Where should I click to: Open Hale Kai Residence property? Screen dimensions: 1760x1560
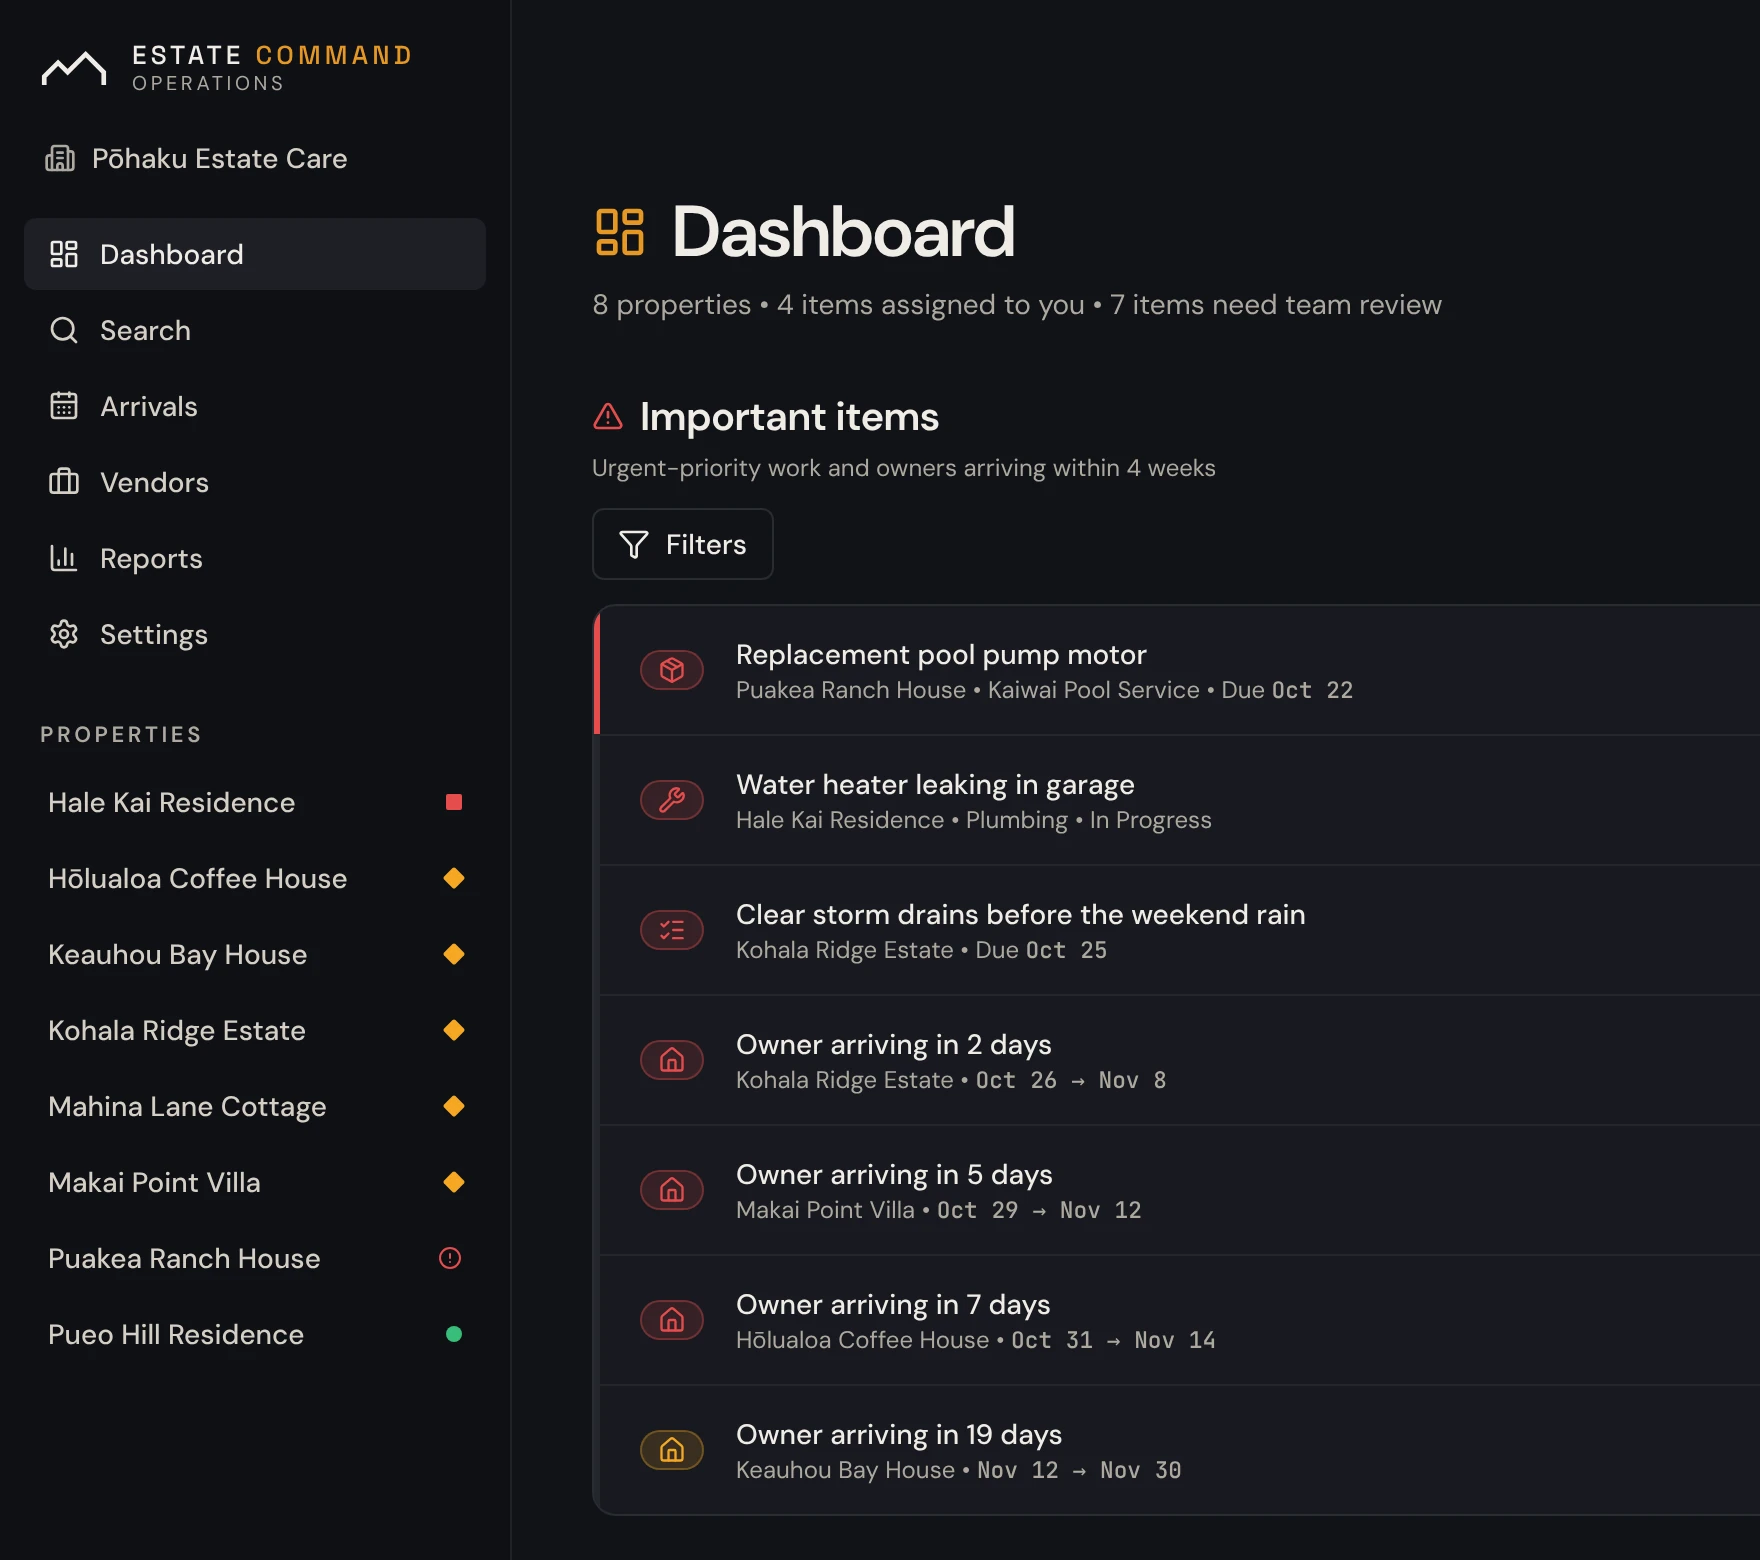[x=255, y=802]
